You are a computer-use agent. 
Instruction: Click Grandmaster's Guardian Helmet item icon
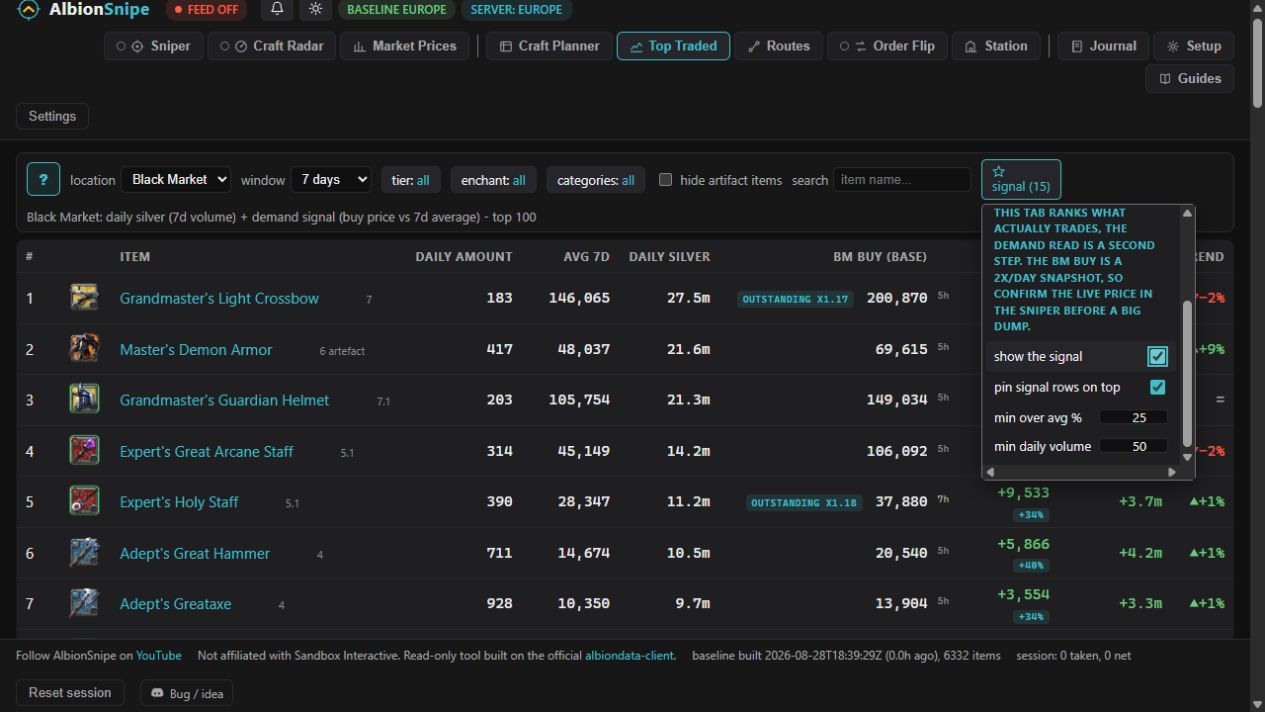tap(84, 399)
